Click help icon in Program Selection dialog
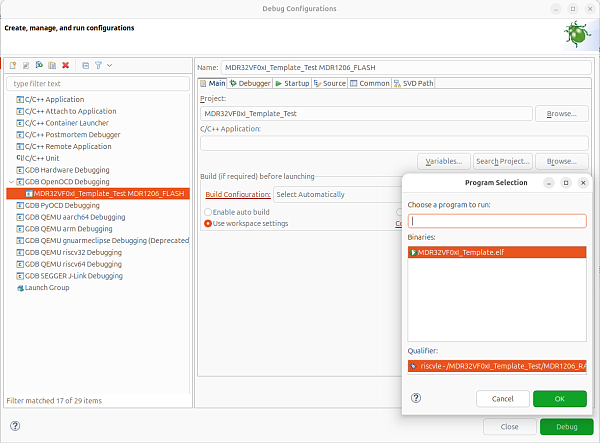 pos(416,398)
